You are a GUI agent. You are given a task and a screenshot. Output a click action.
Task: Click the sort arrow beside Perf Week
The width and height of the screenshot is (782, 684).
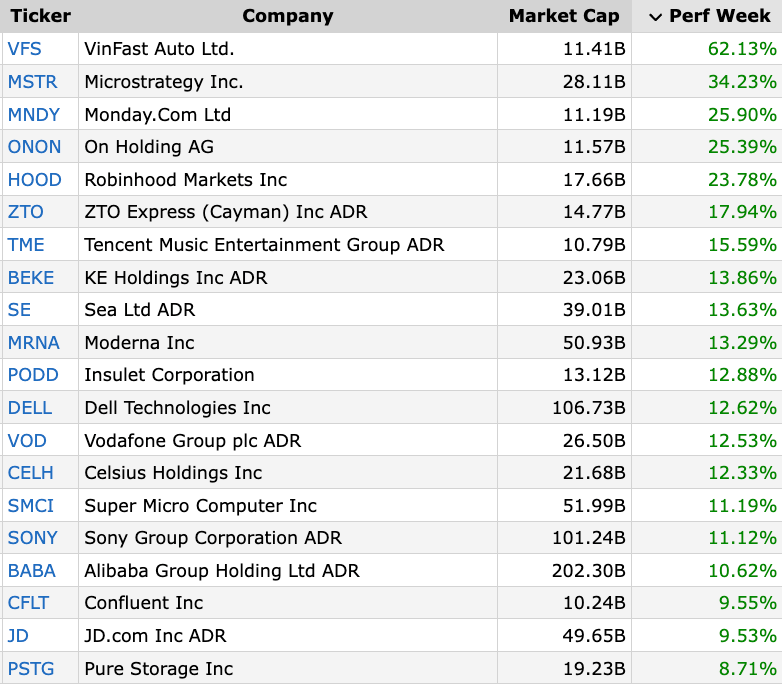[x=656, y=16]
